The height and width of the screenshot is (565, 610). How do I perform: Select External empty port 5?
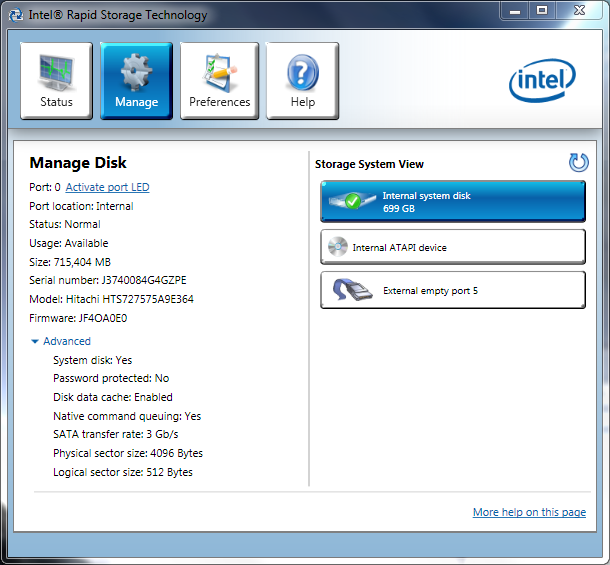pyautogui.click(x=453, y=290)
